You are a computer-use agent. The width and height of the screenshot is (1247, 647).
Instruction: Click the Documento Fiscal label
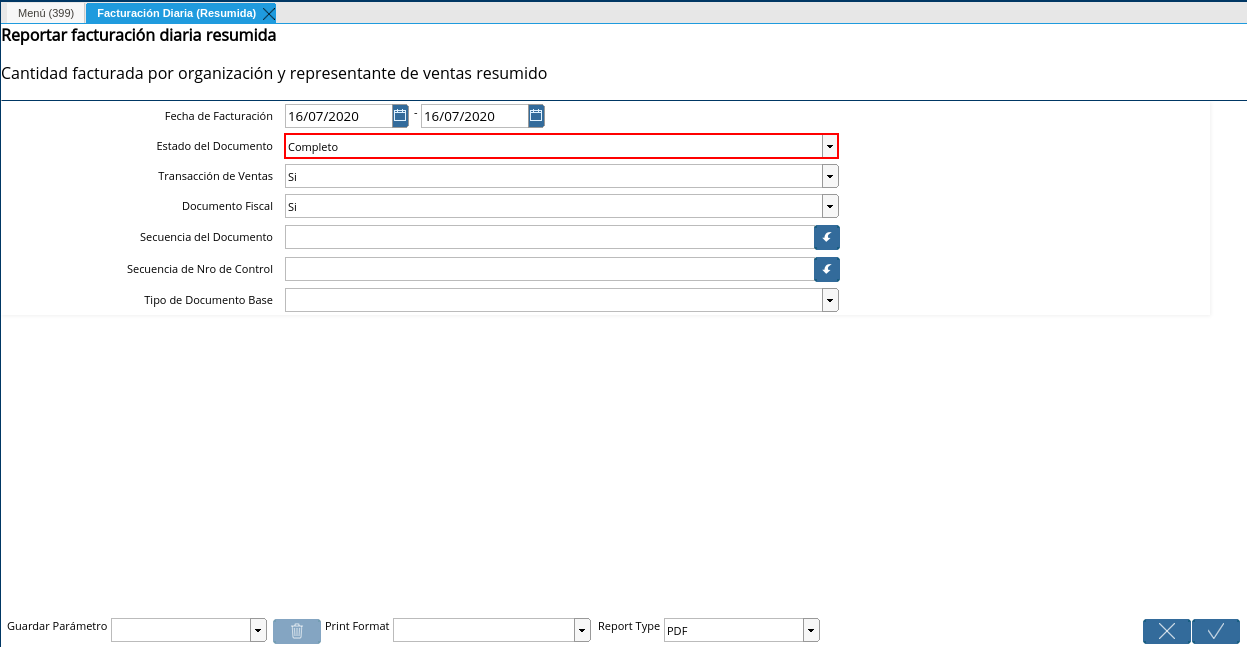227,206
